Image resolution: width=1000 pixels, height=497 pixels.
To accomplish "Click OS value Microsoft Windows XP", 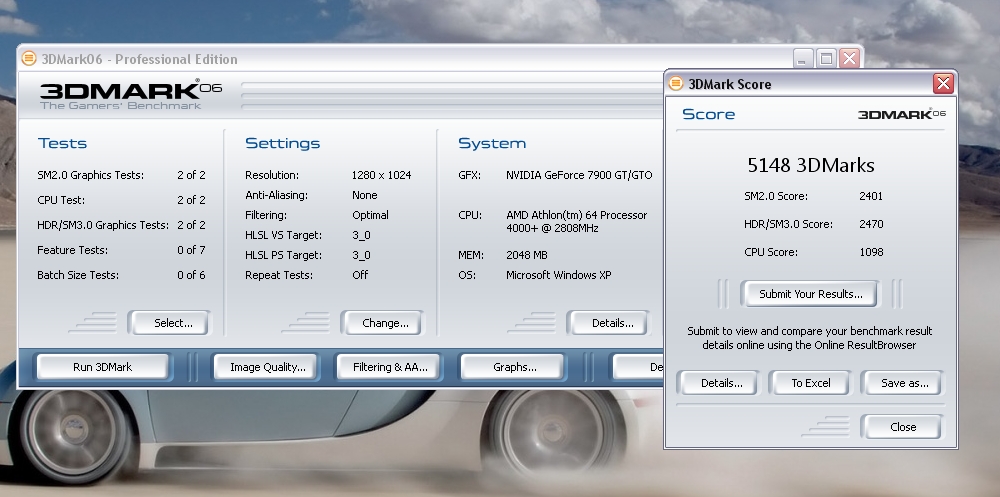I will point(558,275).
